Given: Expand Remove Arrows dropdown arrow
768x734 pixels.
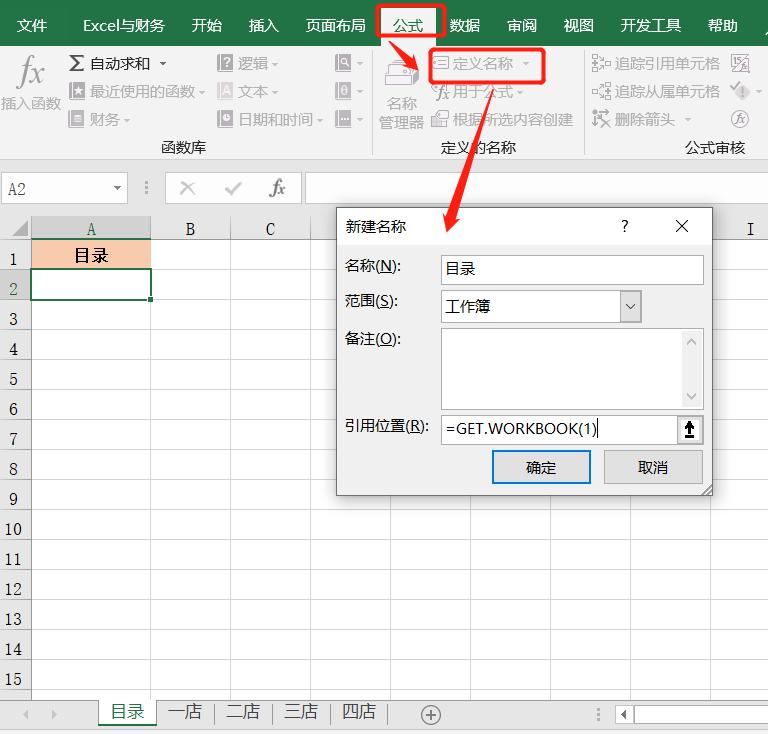Looking at the screenshot, I should [688, 119].
